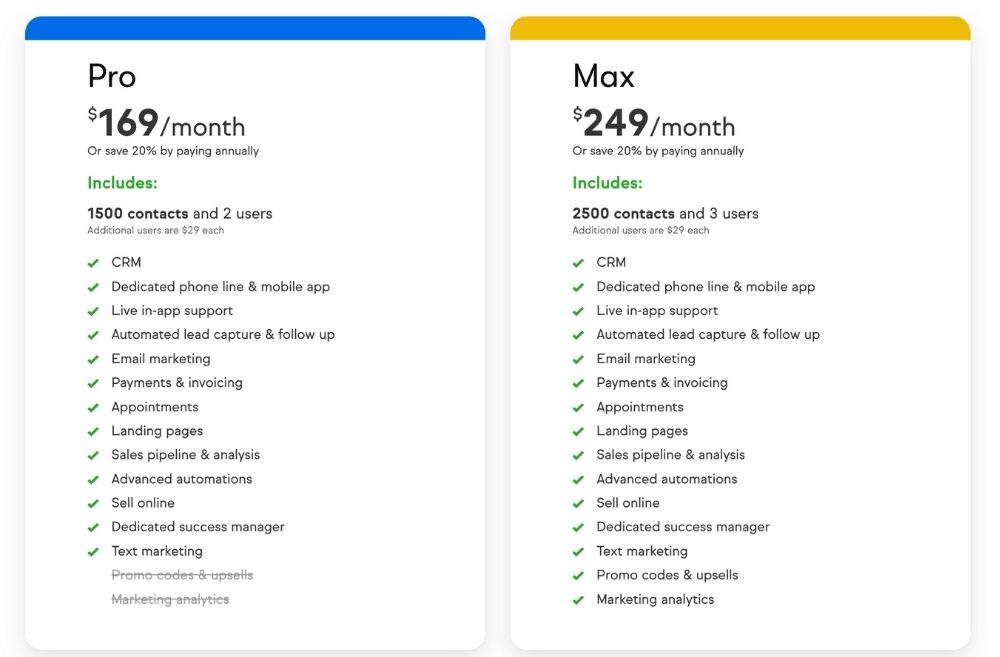1000x657 pixels.
Task: Click the checkmark beside CRM in Pro plan
Action: [x=93, y=263]
